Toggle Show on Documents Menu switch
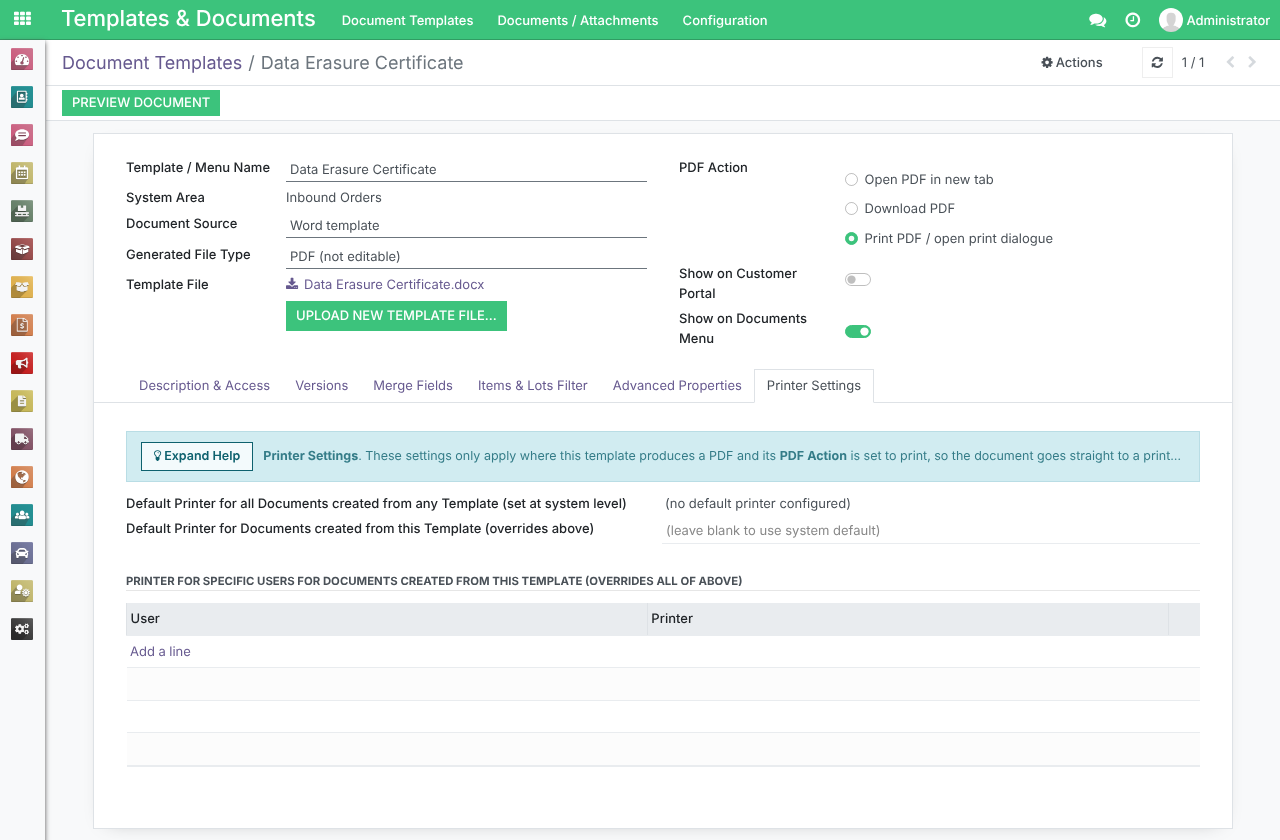 point(858,331)
